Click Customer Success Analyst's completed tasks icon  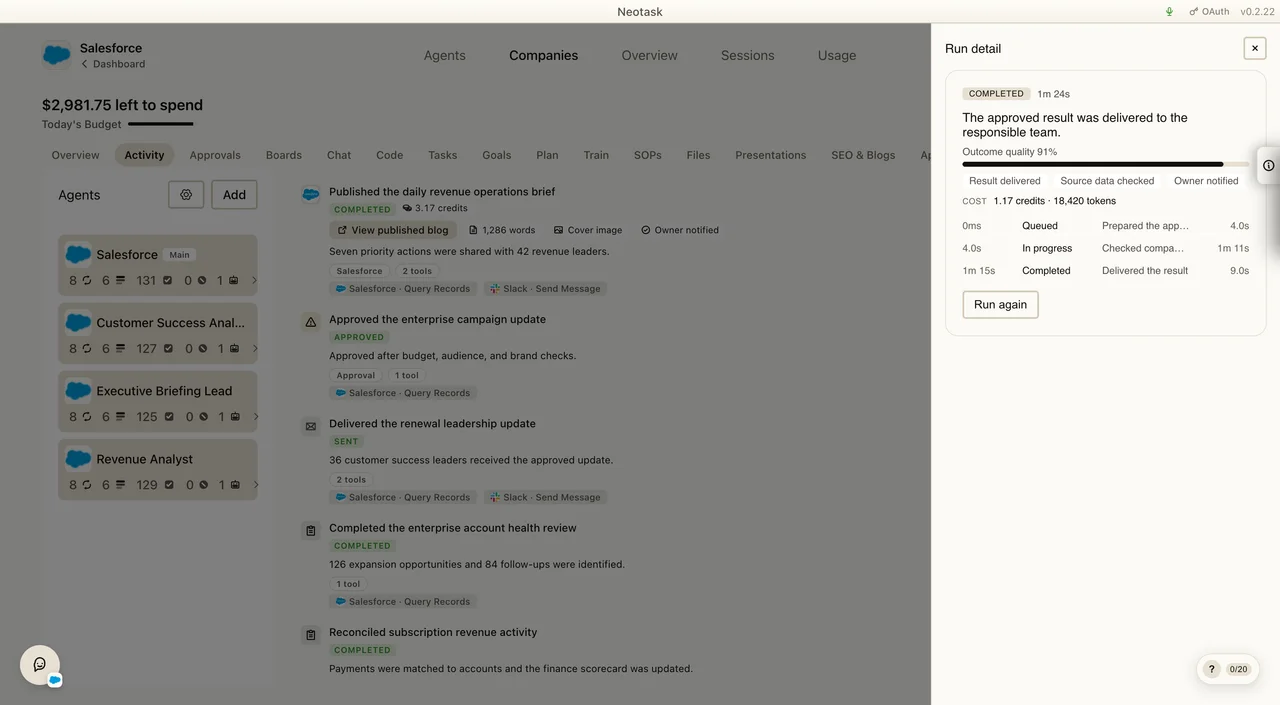point(168,349)
